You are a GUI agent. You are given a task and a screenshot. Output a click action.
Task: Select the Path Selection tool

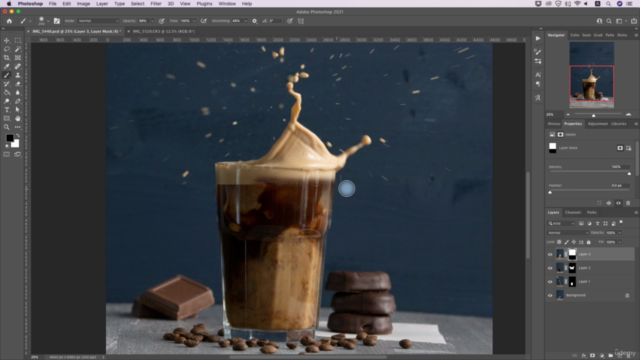[x=18, y=110]
